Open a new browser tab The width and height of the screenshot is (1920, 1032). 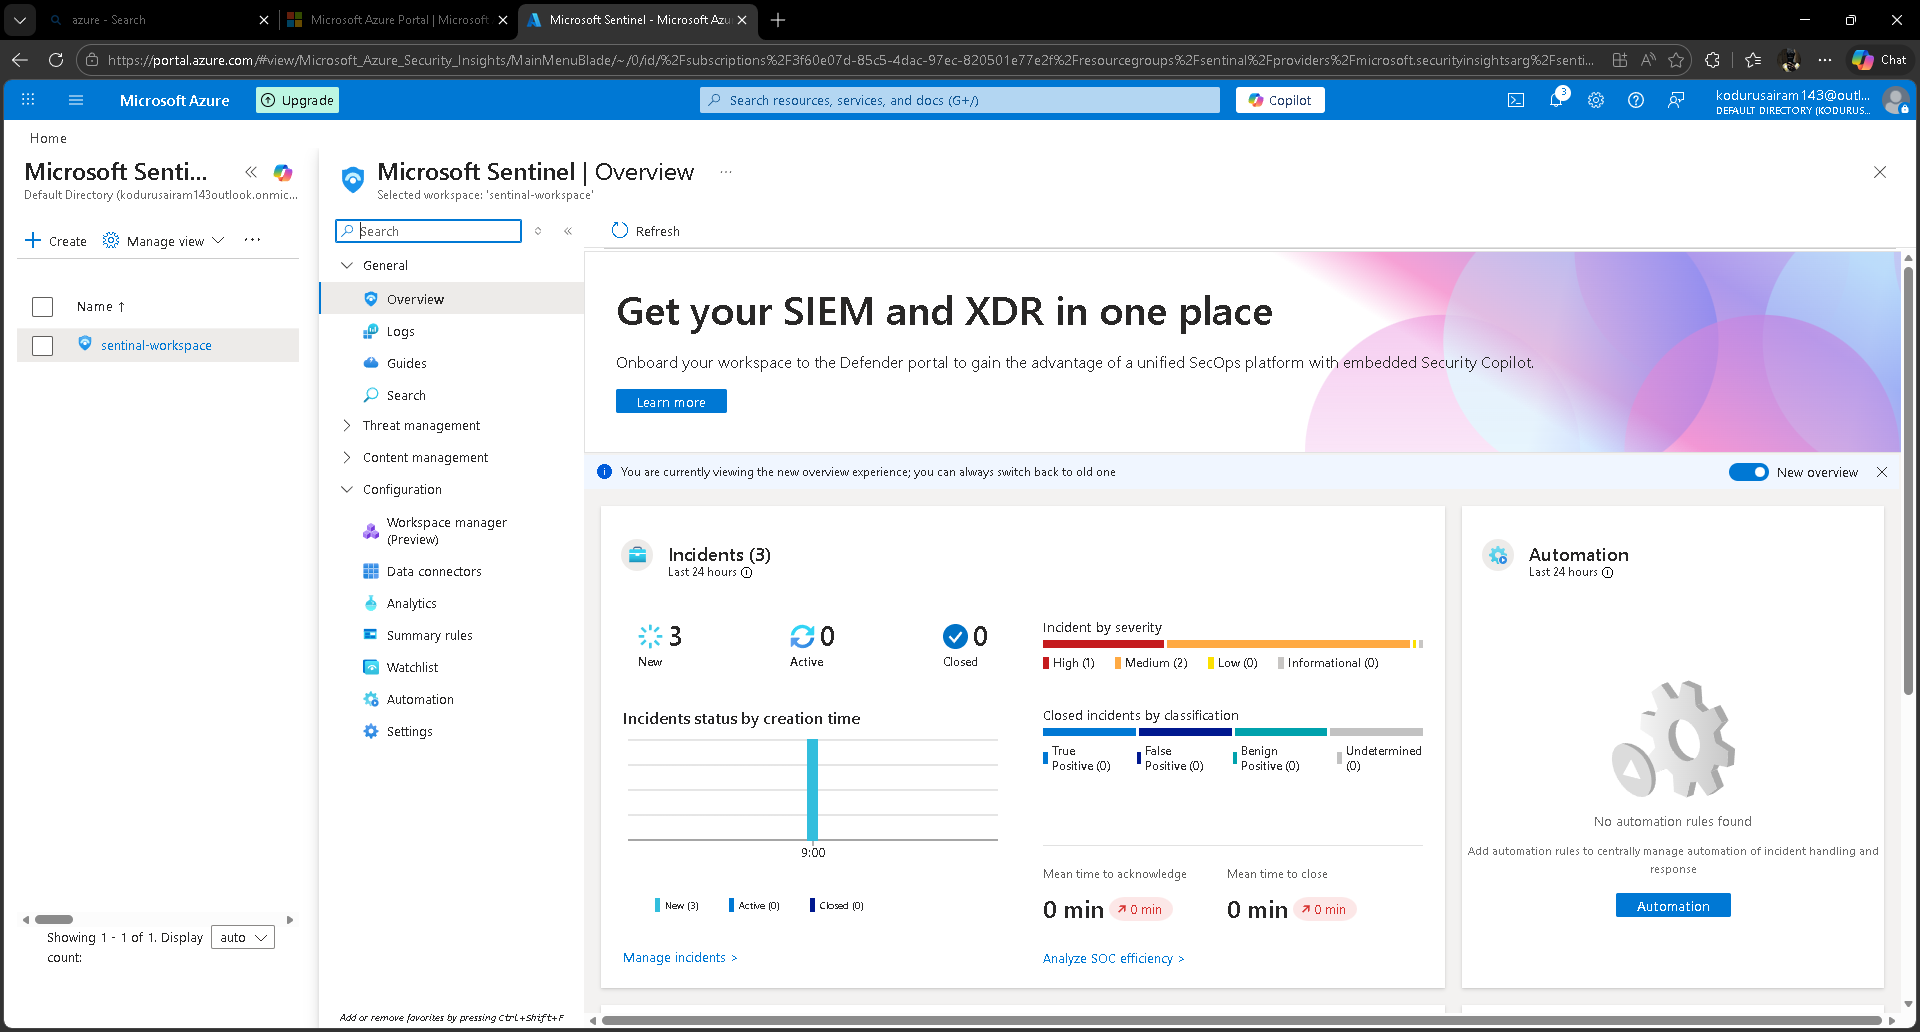click(778, 20)
